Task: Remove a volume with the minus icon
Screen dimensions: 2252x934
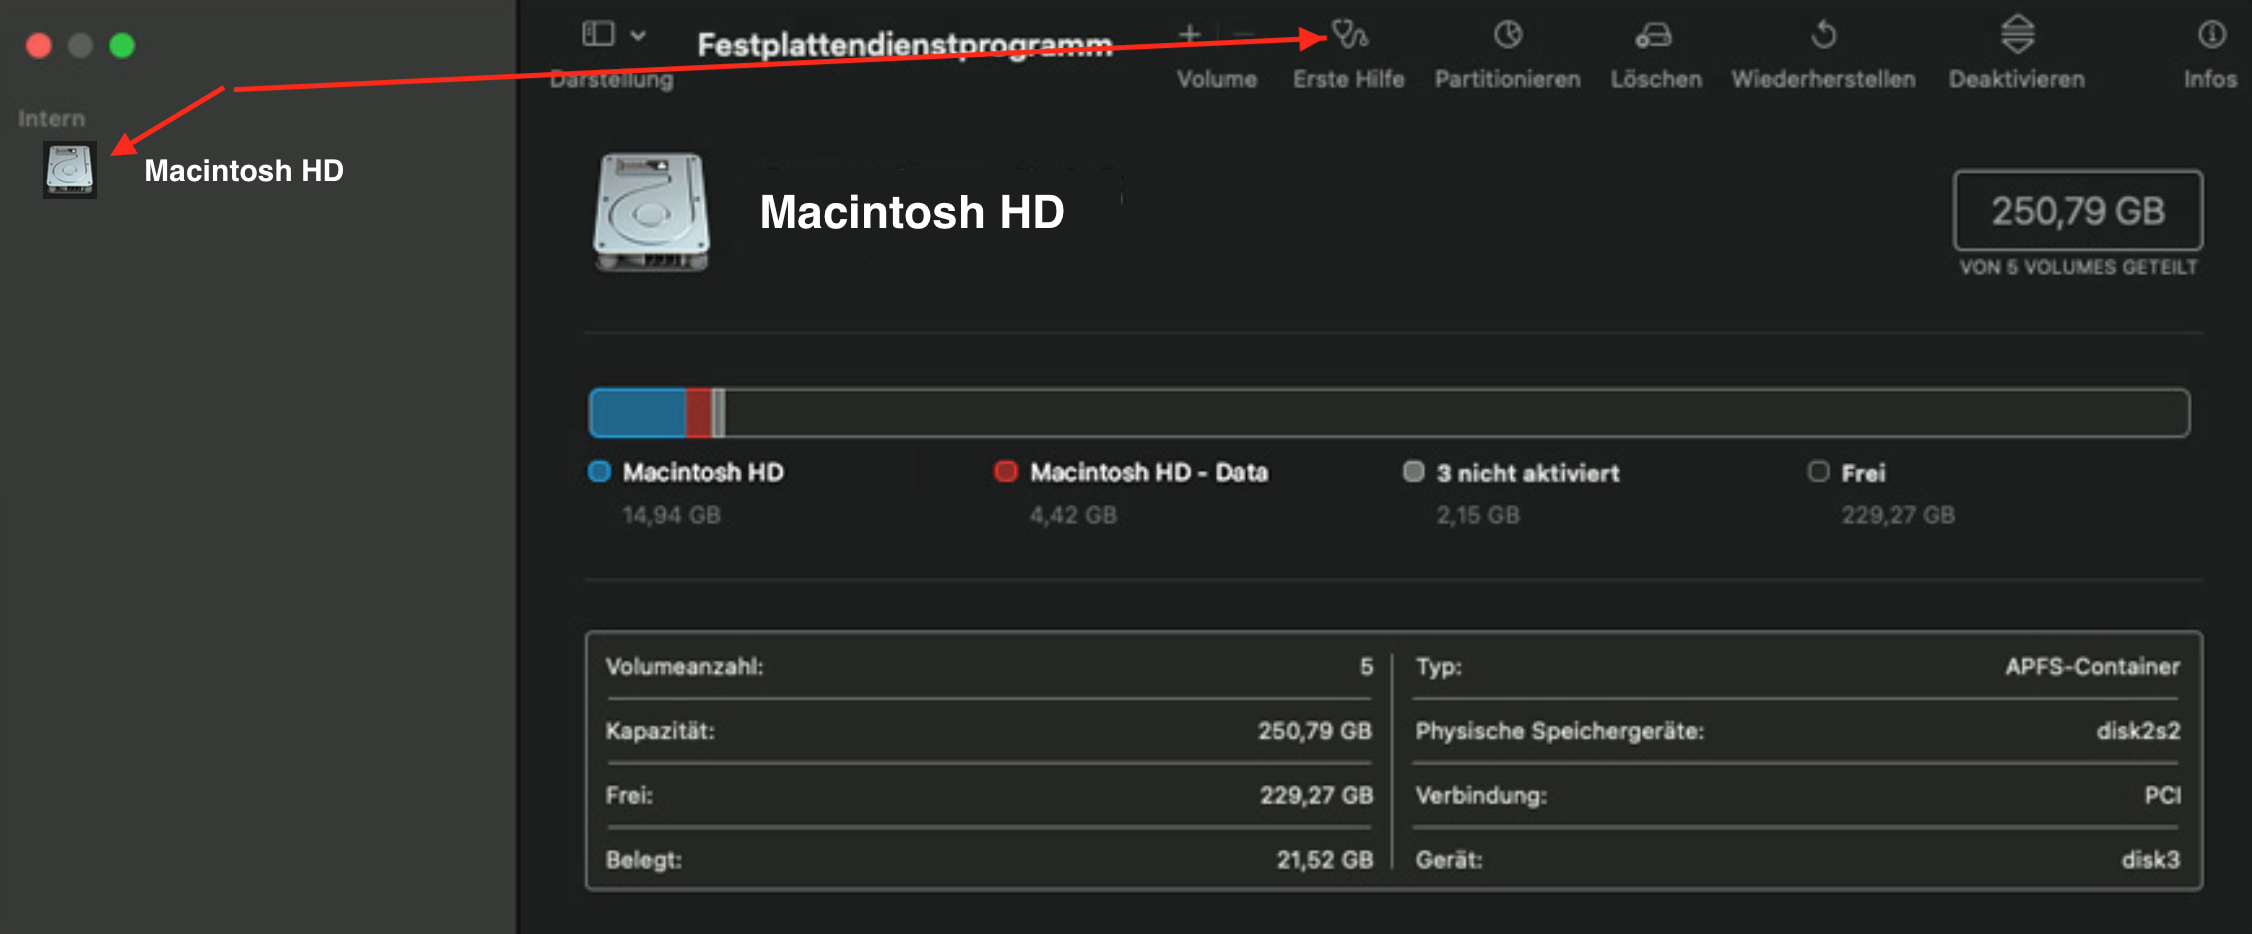Action: 1243,35
